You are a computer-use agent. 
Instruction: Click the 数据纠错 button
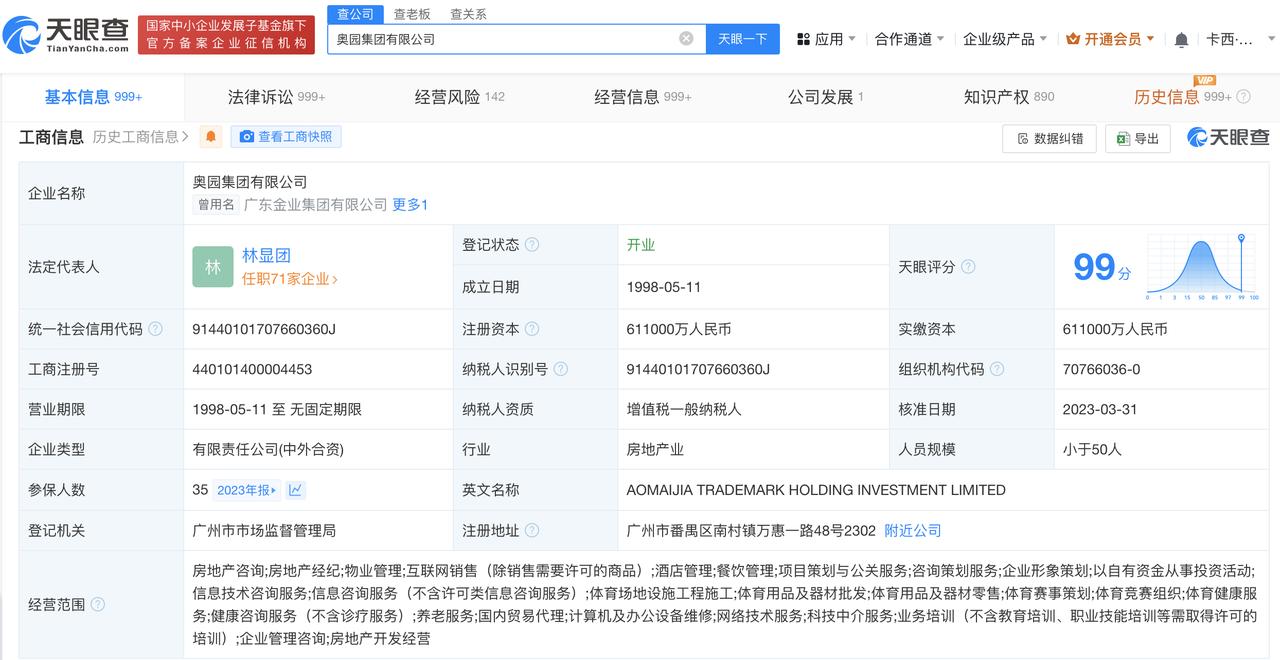click(1049, 138)
